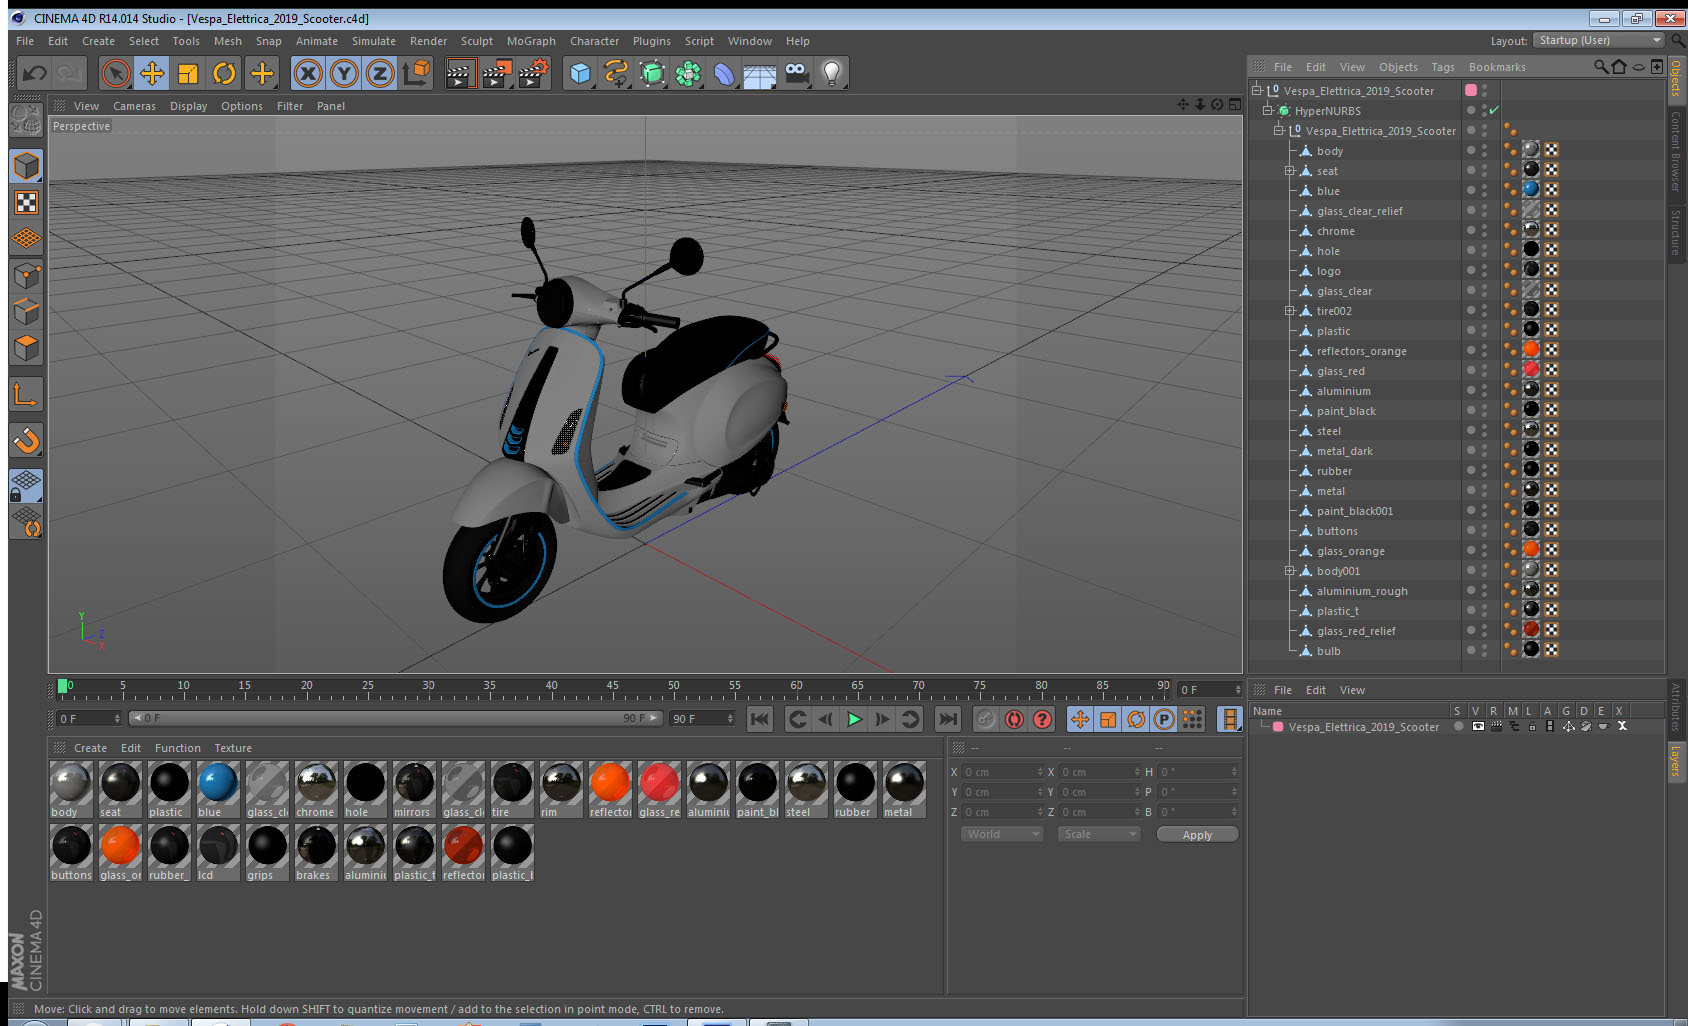Click the Coordinate System icon
This screenshot has width=1688, height=1026.
pyautogui.click(x=416, y=73)
